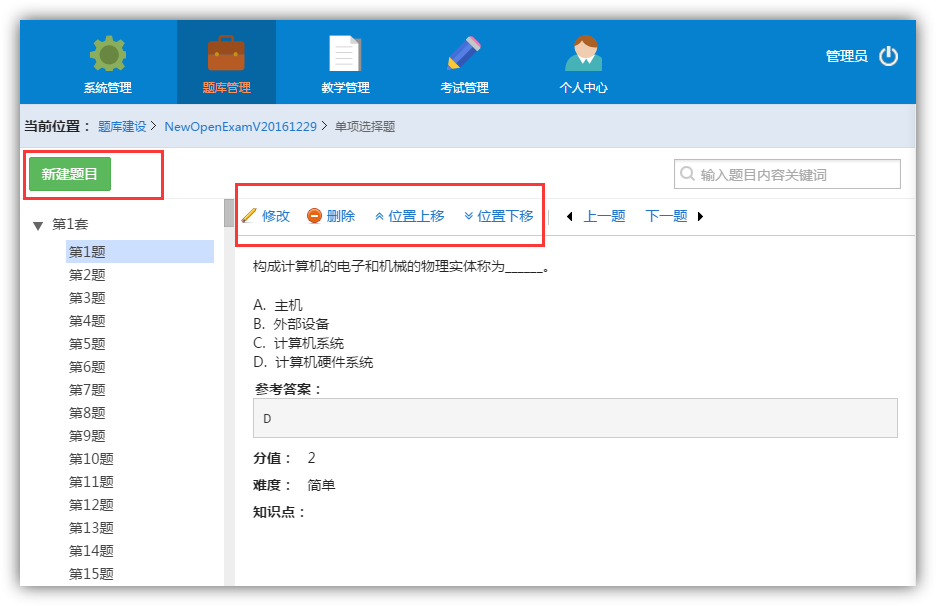Viewport: 936px width, 606px height.
Task: Click the document icon for 教学管理
Action: pyautogui.click(x=345, y=53)
